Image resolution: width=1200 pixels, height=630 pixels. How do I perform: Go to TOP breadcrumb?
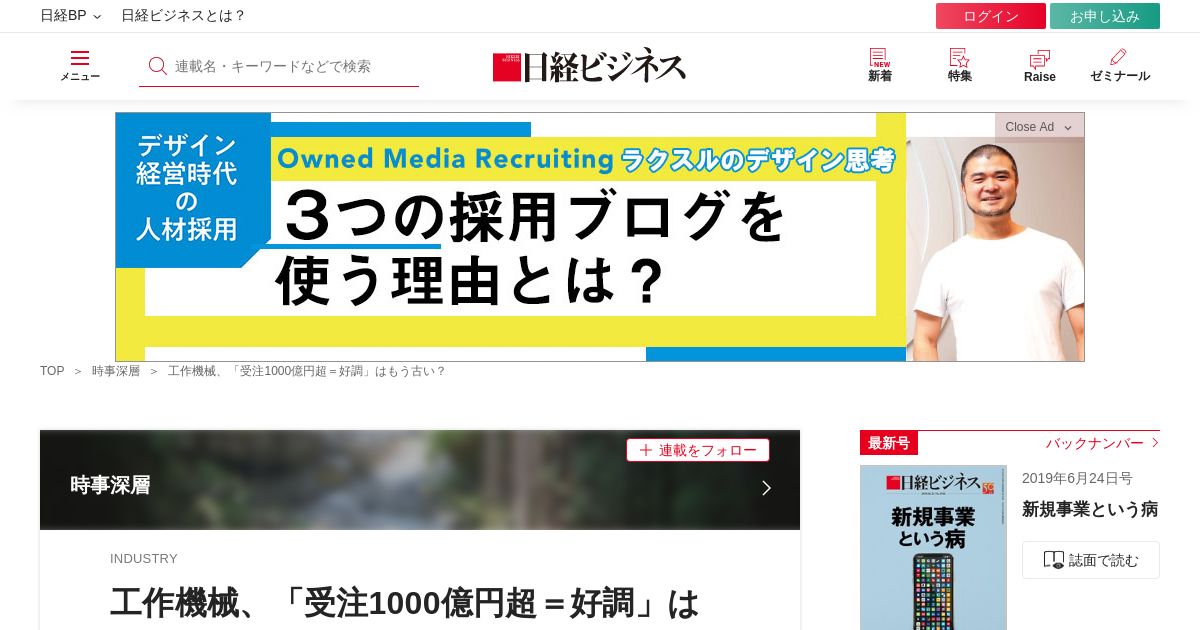(52, 371)
